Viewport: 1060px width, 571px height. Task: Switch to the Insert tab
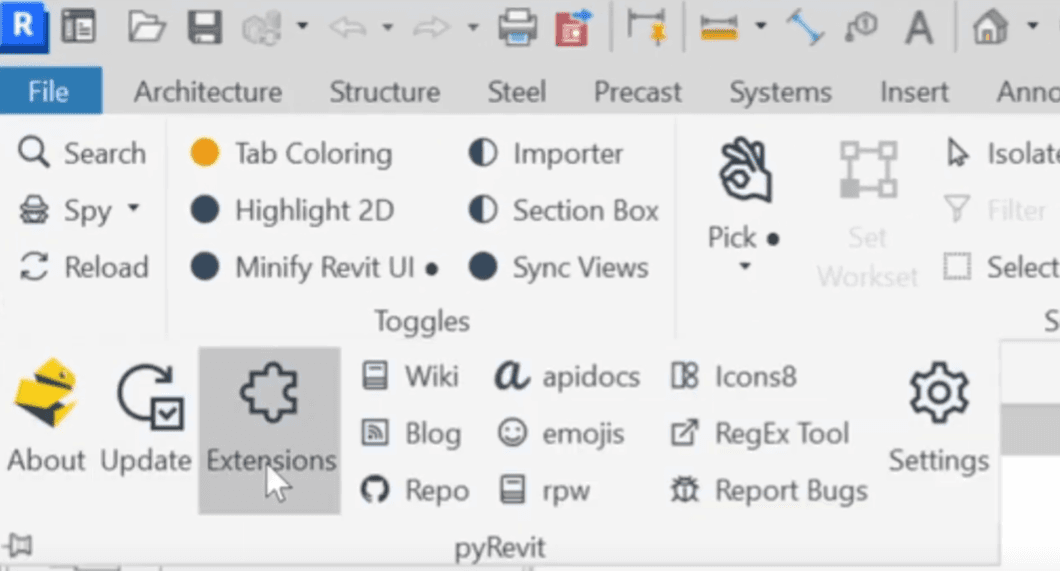(914, 92)
